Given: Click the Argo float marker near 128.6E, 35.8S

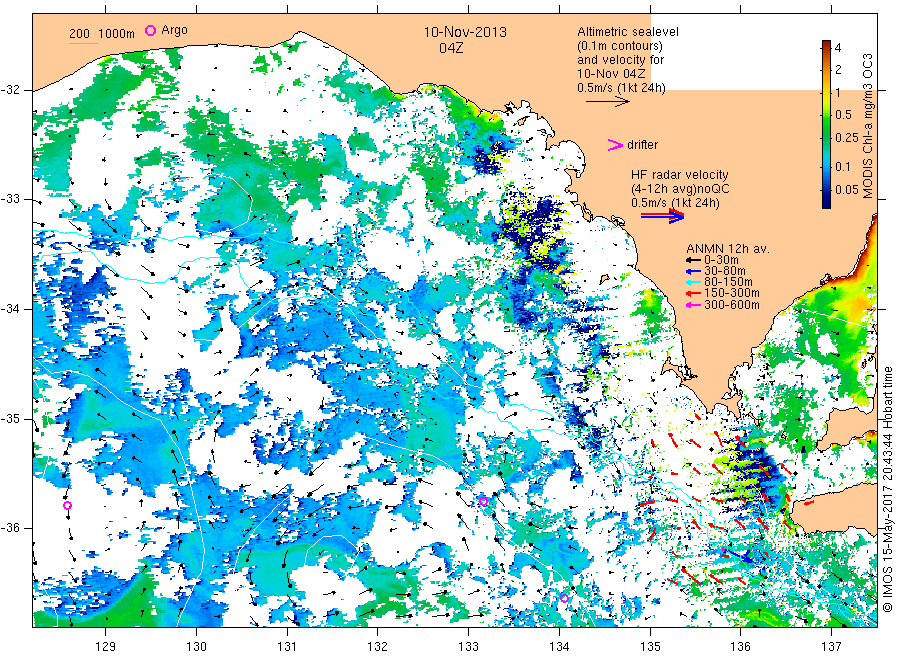Looking at the screenshot, I should point(67,506).
